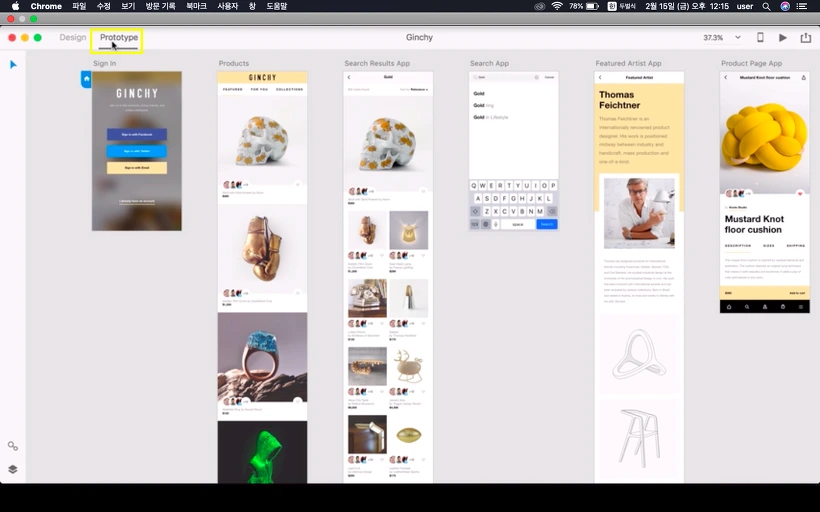Select FOR YOU tab in Products artboard
The width and height of the screenshot is (820, 512).
pos(259,89)
